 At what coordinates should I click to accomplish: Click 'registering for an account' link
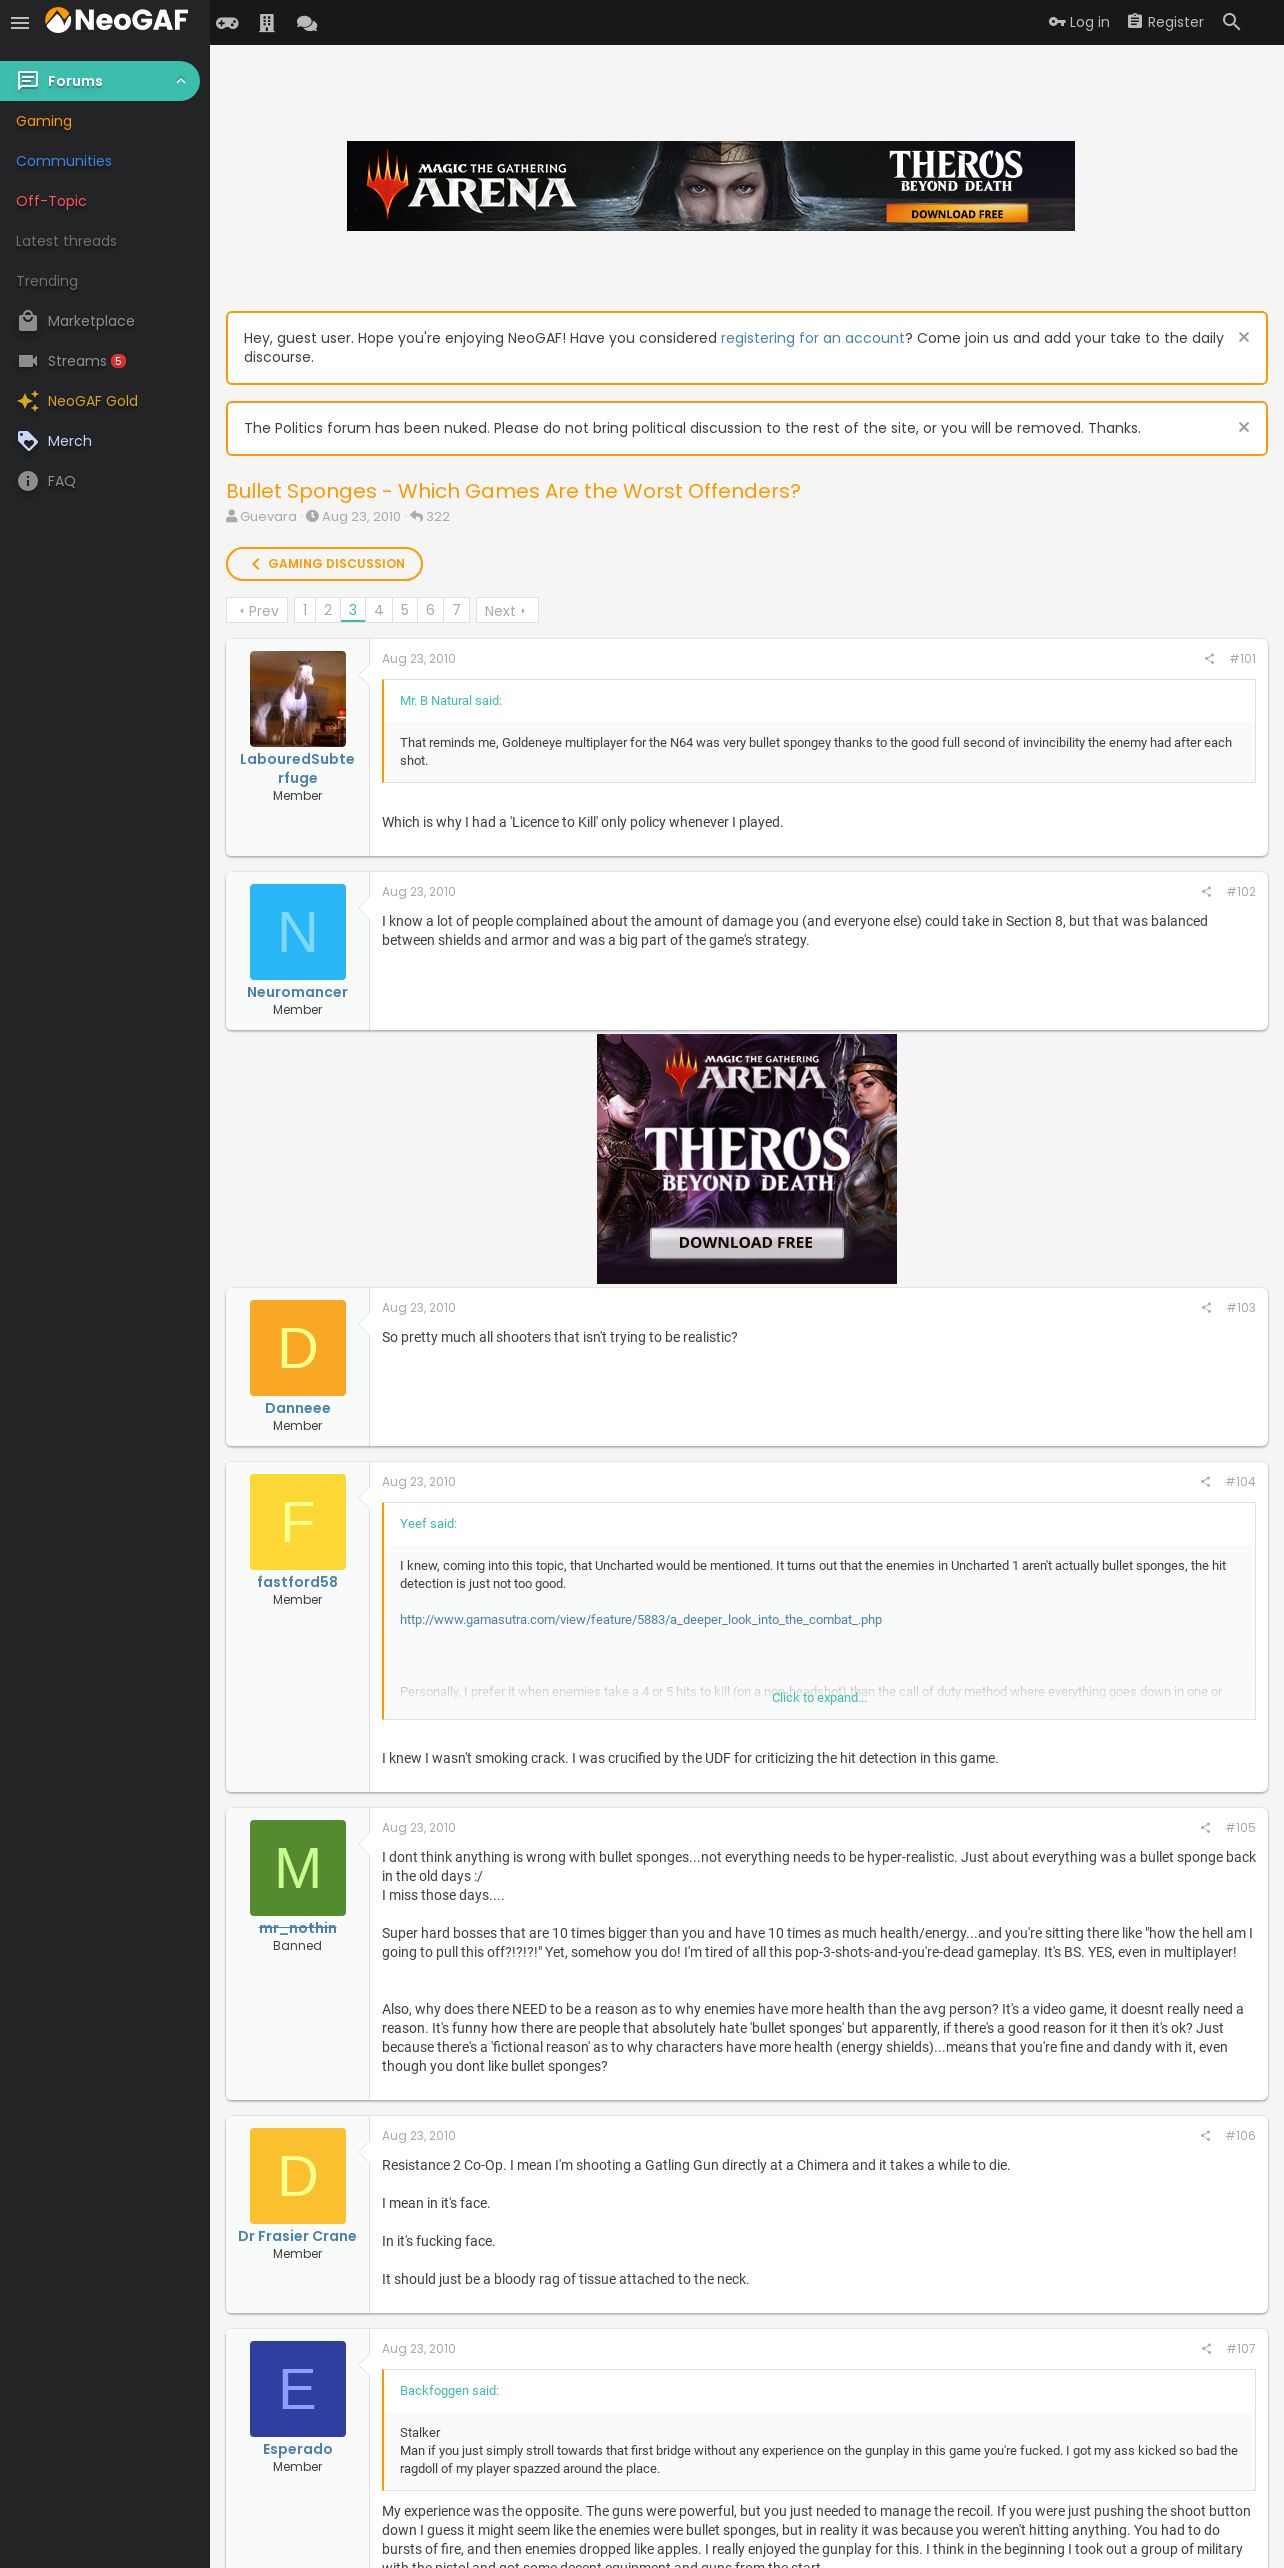point(812,338)
